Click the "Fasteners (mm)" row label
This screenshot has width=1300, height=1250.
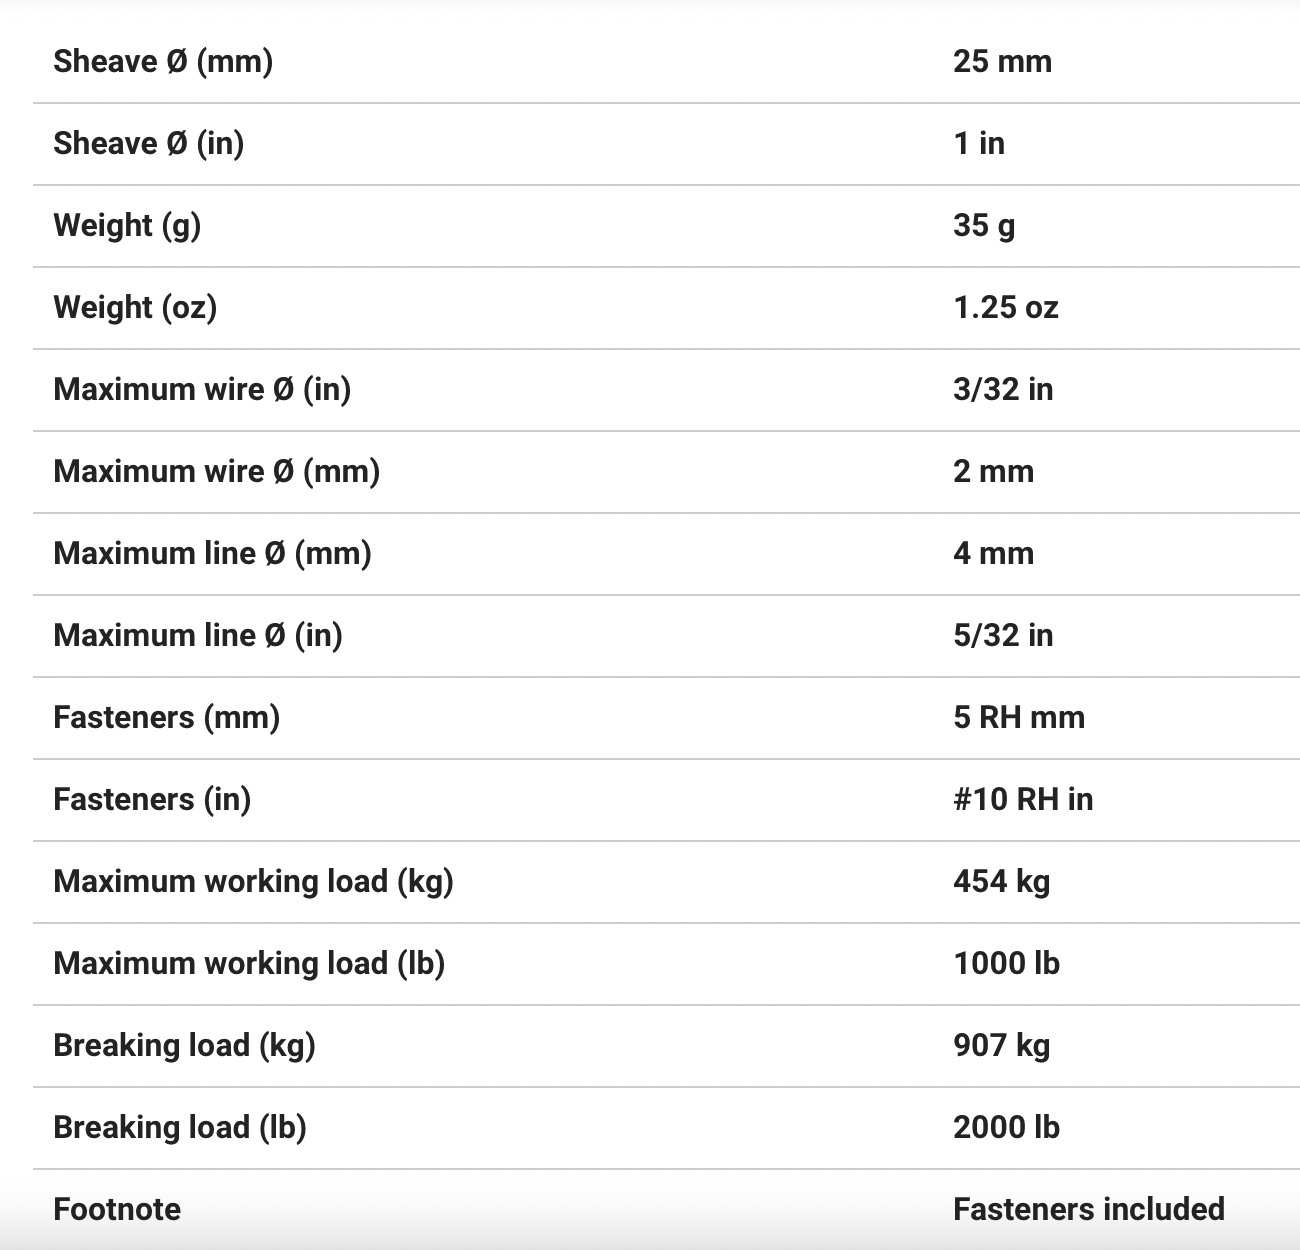point(166,717)
